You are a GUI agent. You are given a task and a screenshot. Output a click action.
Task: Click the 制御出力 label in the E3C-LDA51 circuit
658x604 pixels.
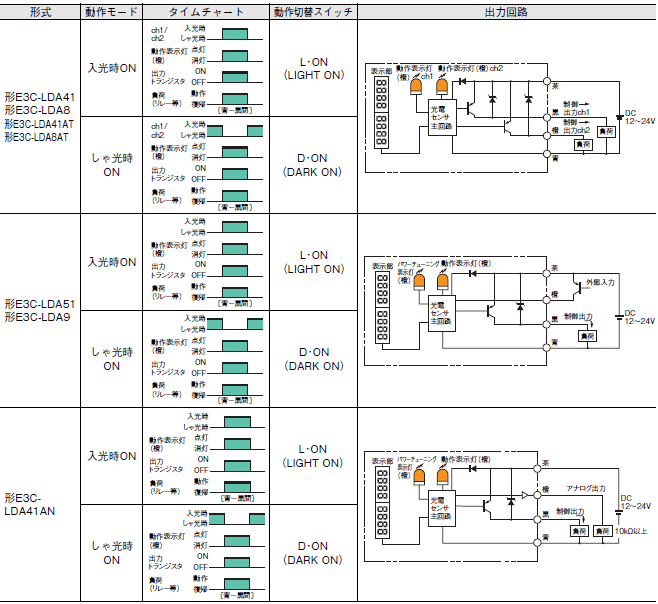(x=578, y=316)
